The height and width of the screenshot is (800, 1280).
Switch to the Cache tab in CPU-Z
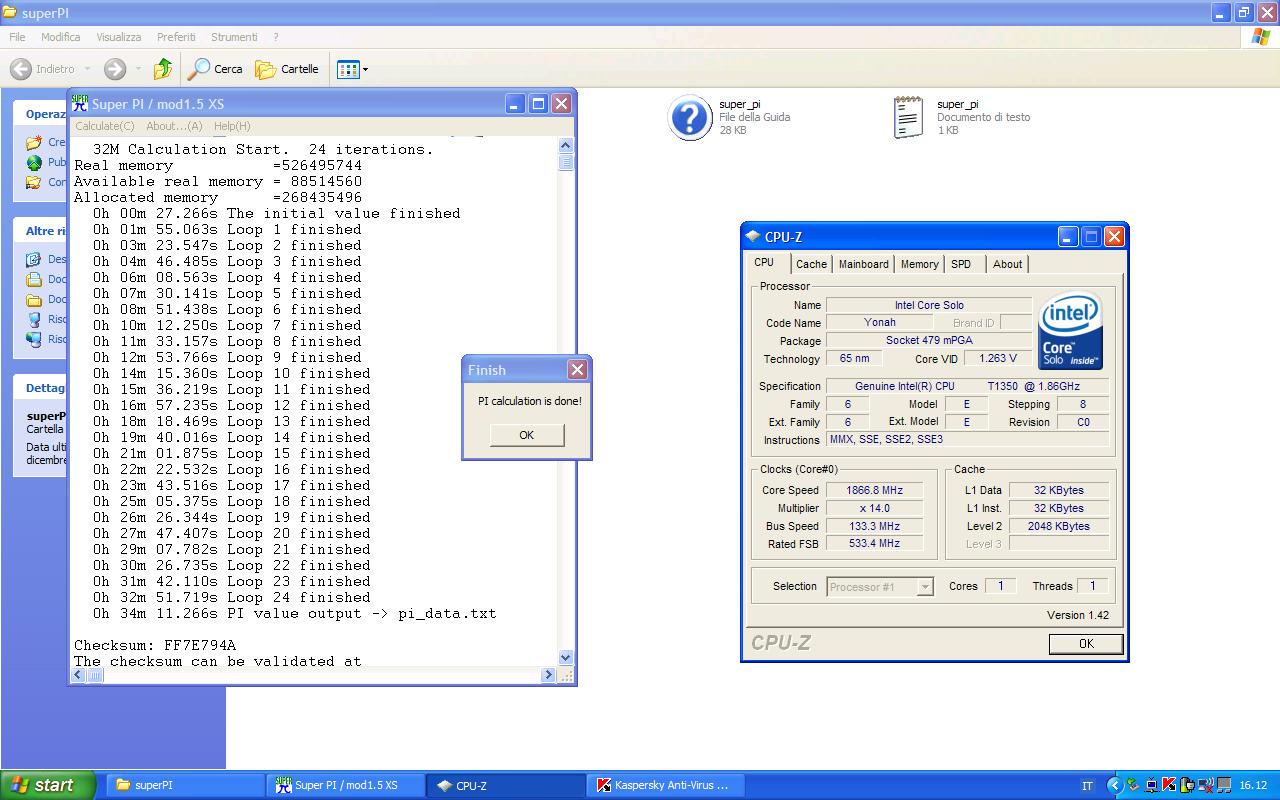tap(811, 264)
